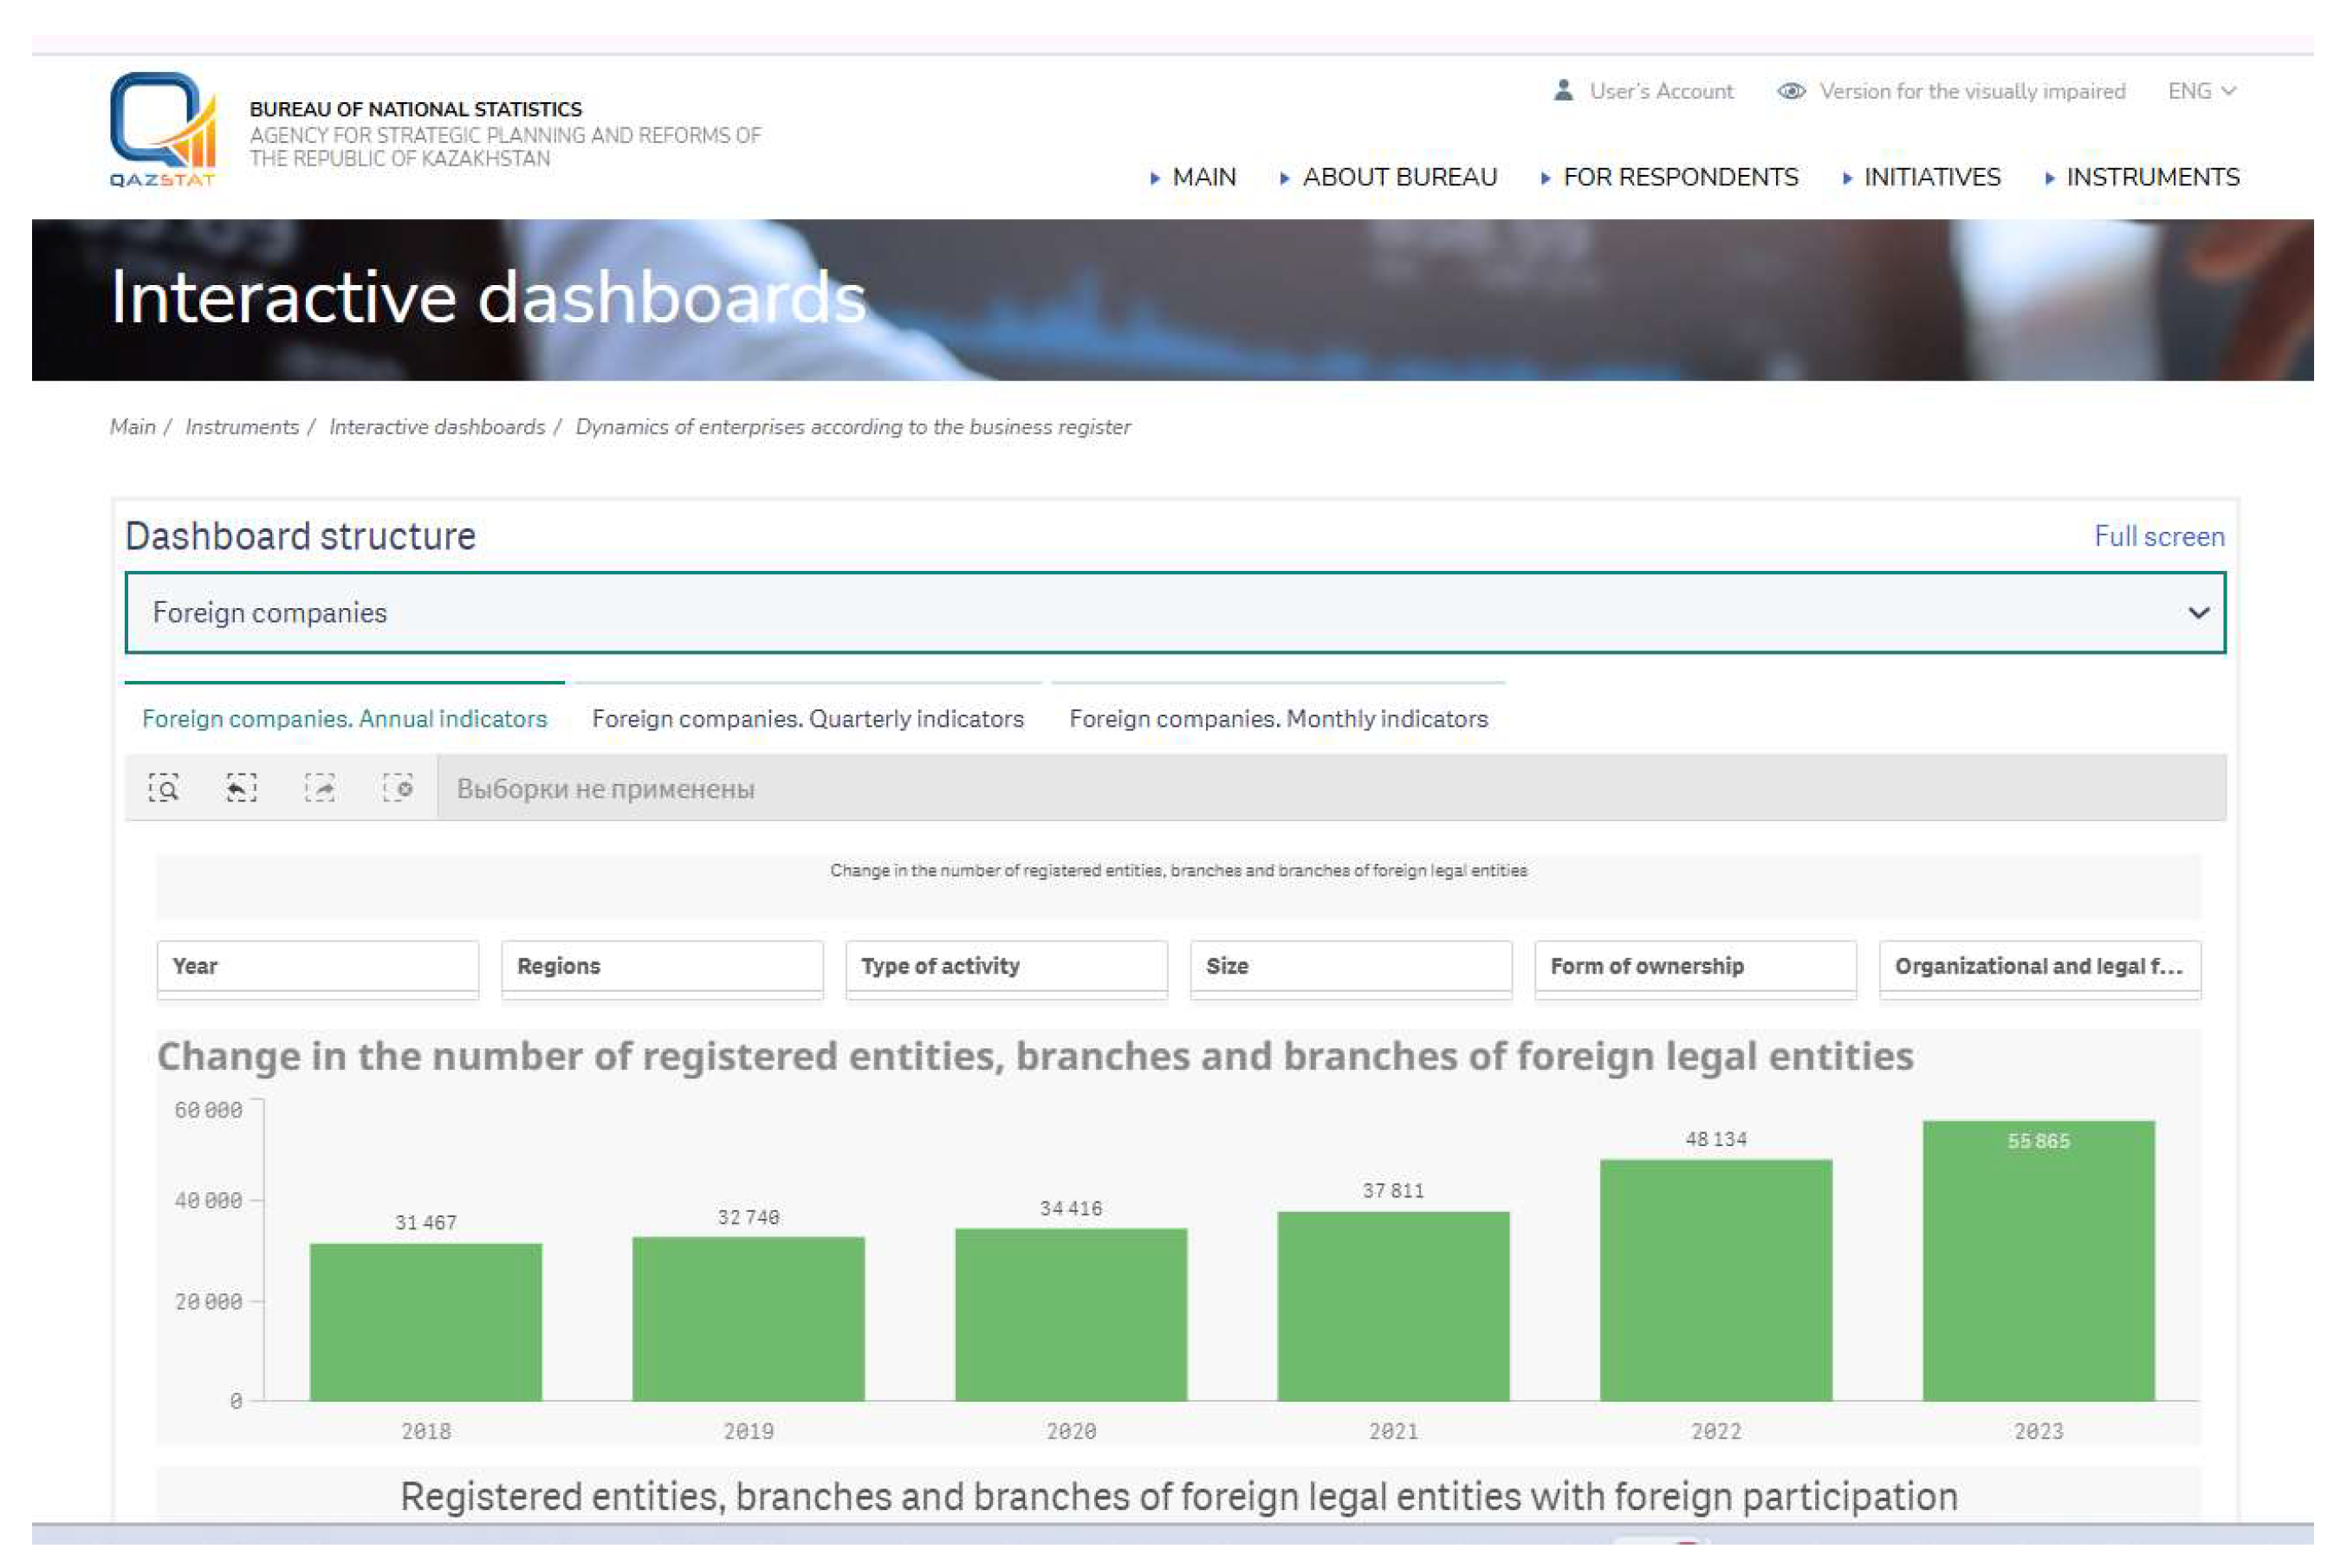
Task: Switch to Foreign companies Monthly indicators tab
Action: point(1277,718)
